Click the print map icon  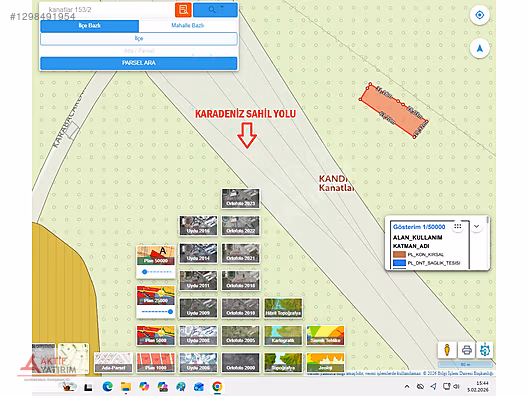(x=466, y=350)
